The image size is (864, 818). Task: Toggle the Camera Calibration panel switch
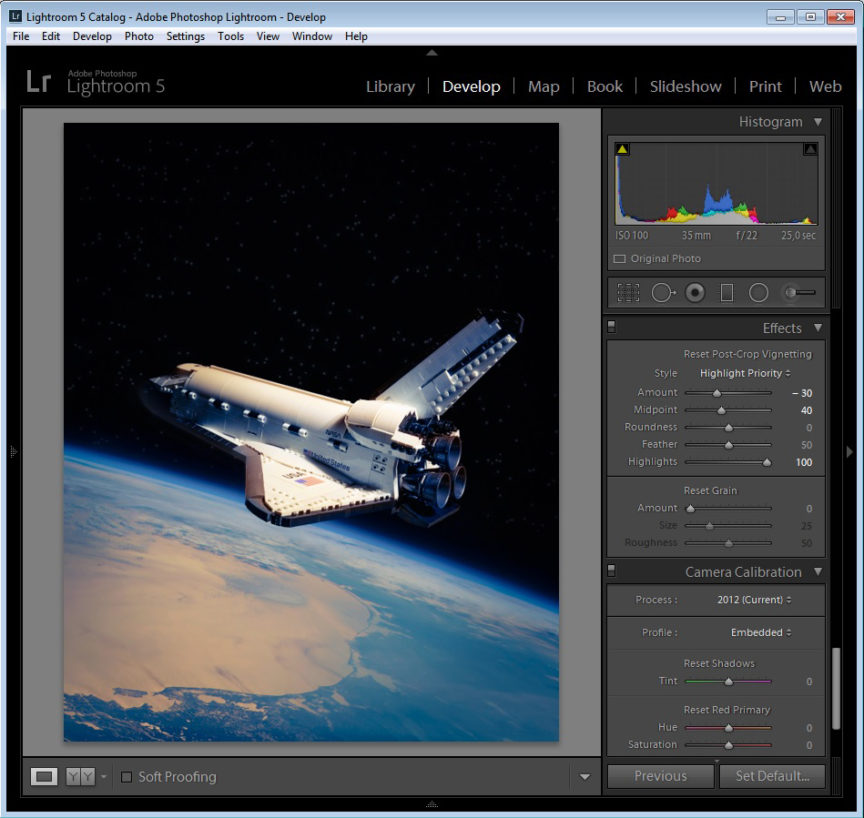click(x=612, y=571)
